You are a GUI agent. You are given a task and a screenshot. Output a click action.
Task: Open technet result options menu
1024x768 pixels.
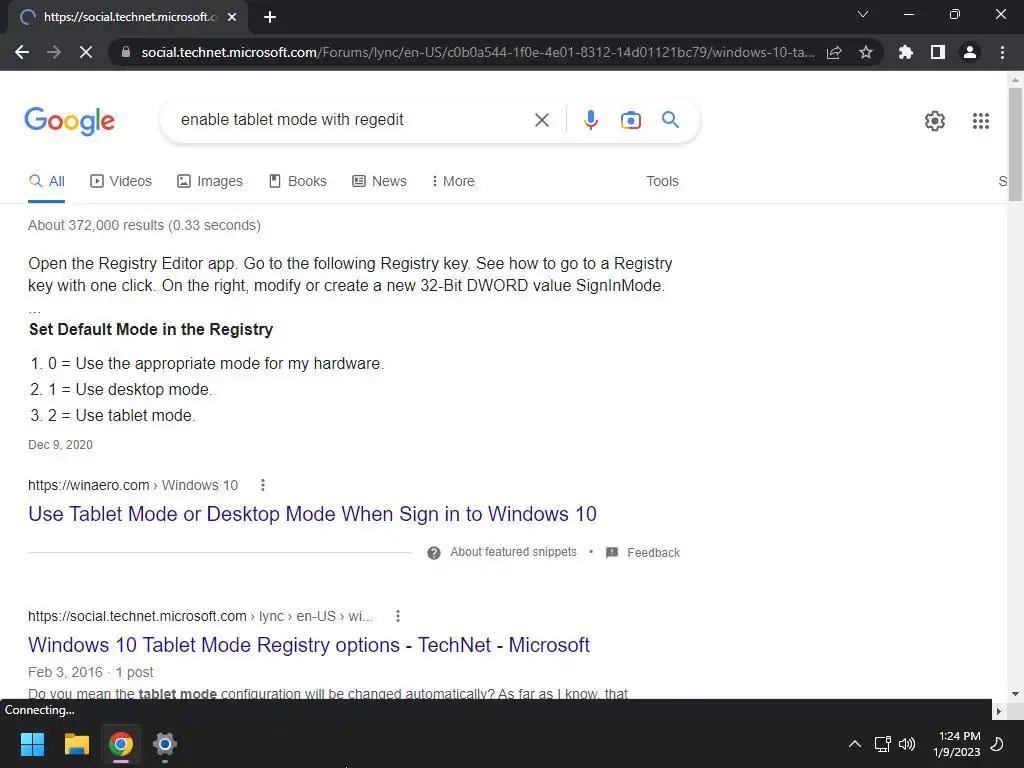coord(398,616)
